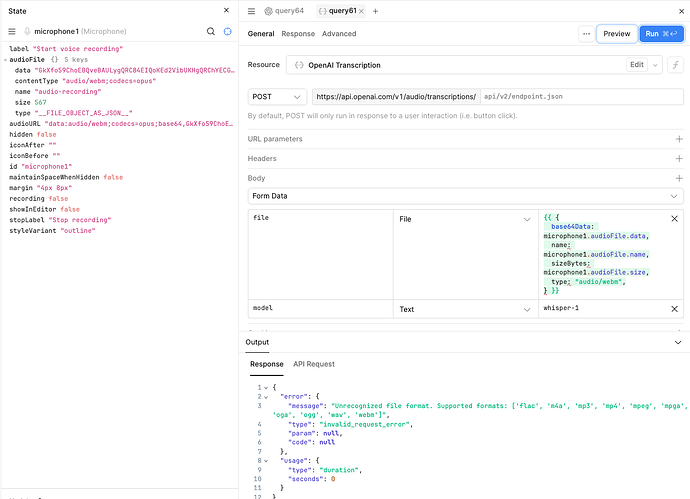Click the Preview button

pyautogui.click(x=617, y=34)
